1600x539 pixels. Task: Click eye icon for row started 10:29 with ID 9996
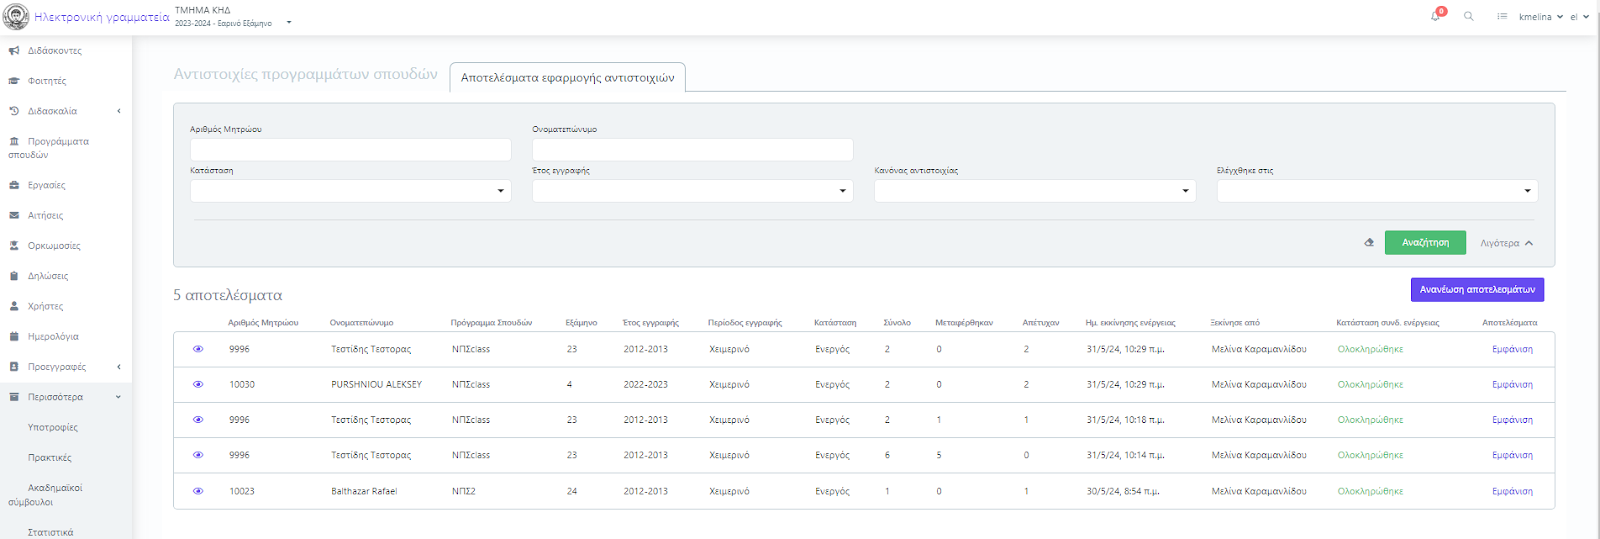coord(198,349)
